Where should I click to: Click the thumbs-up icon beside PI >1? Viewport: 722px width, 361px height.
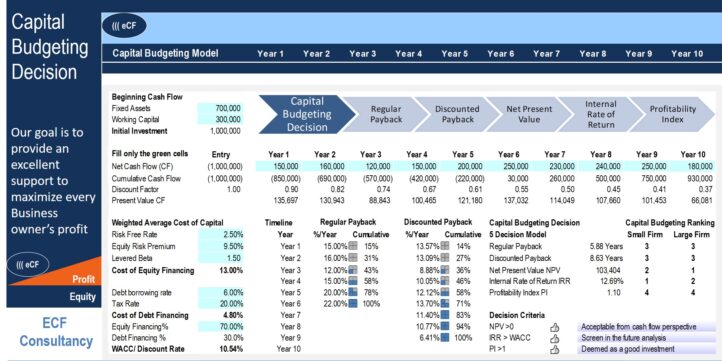click(x=554, y=349)
